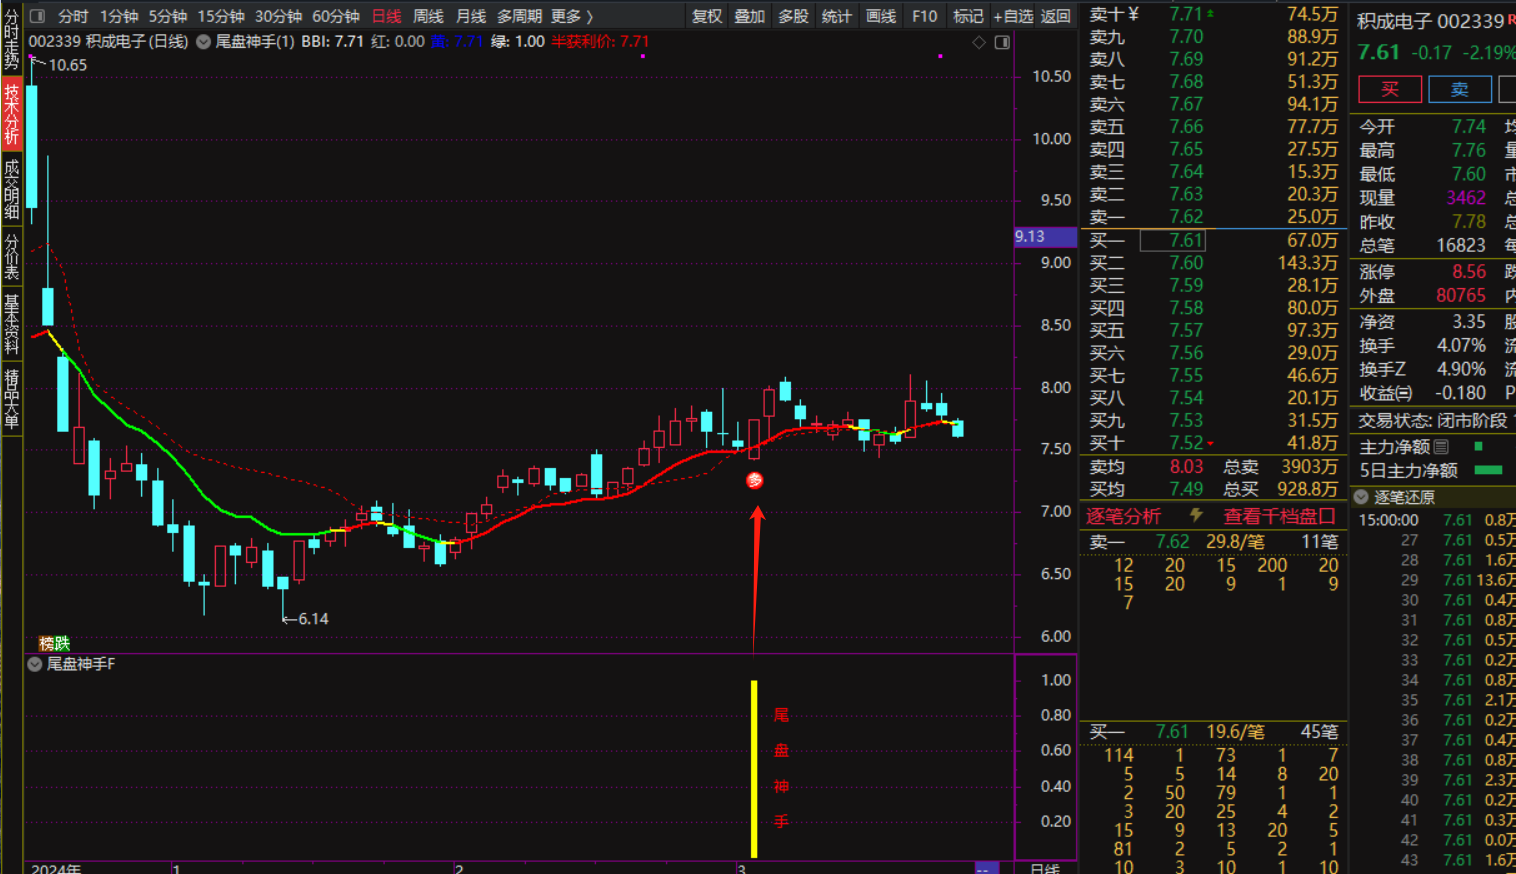
Task: Open 查看千档盘口 link
Action: pyautogui.click(x=1279, y=516)
